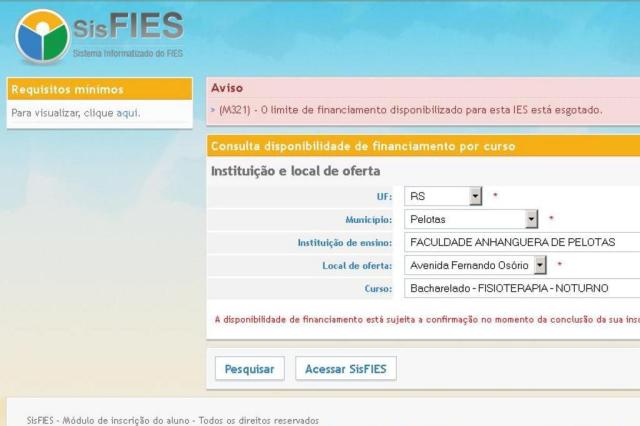
Task: Open the 'aqui' link for minimum requirements
Action: point(127,113)
